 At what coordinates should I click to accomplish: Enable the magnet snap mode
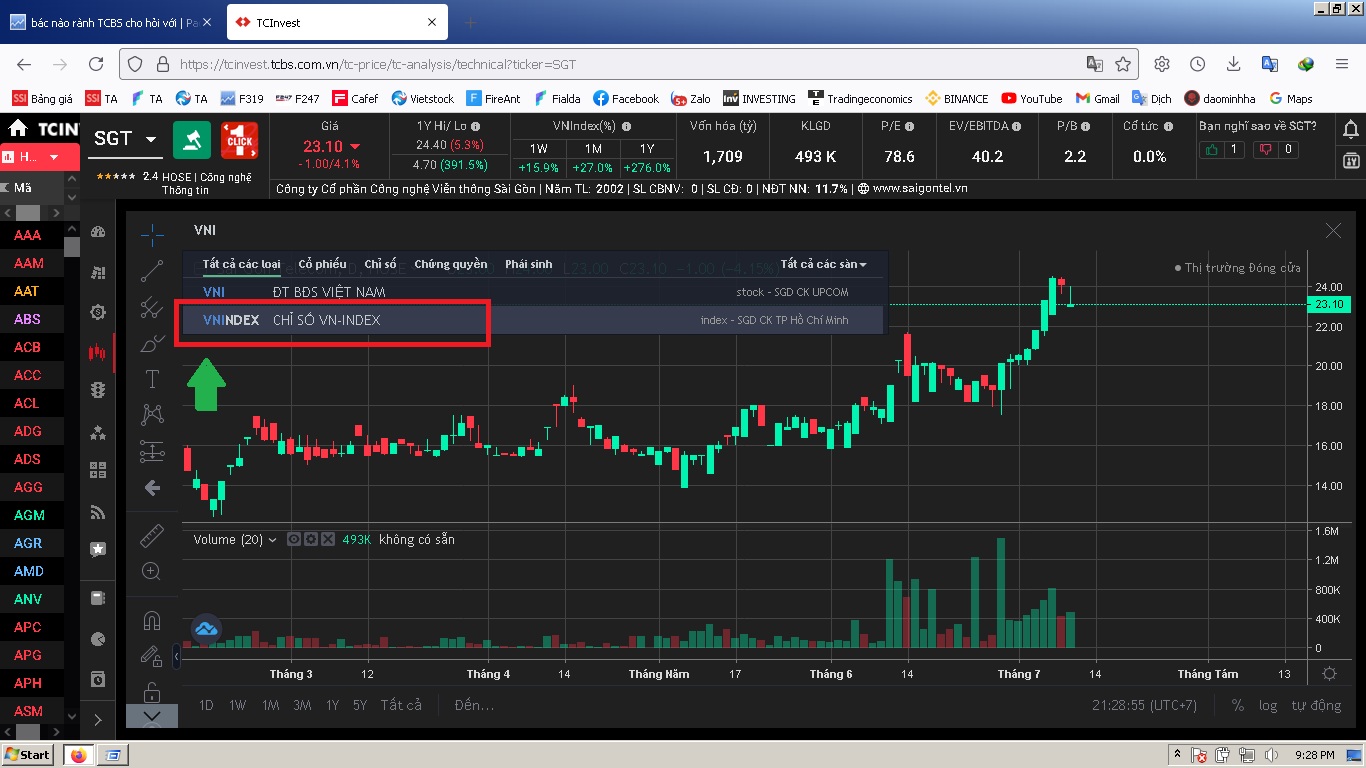[152, 621]
